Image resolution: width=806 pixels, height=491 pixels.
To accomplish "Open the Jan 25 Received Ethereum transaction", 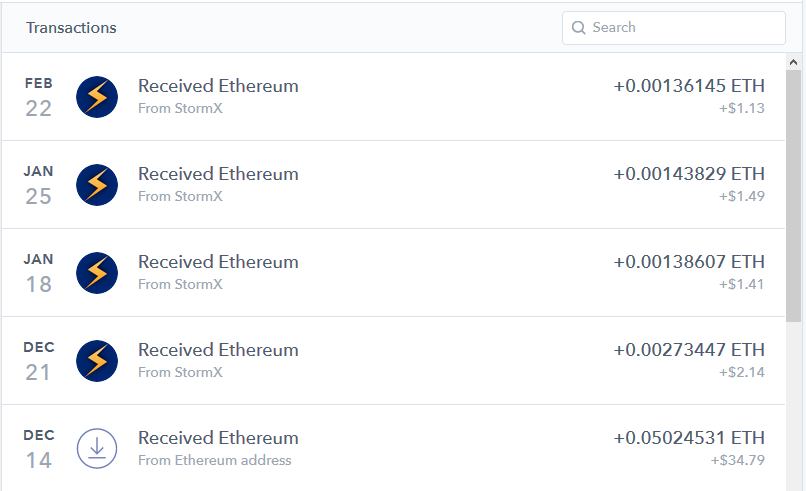I will tap(218, 174).
